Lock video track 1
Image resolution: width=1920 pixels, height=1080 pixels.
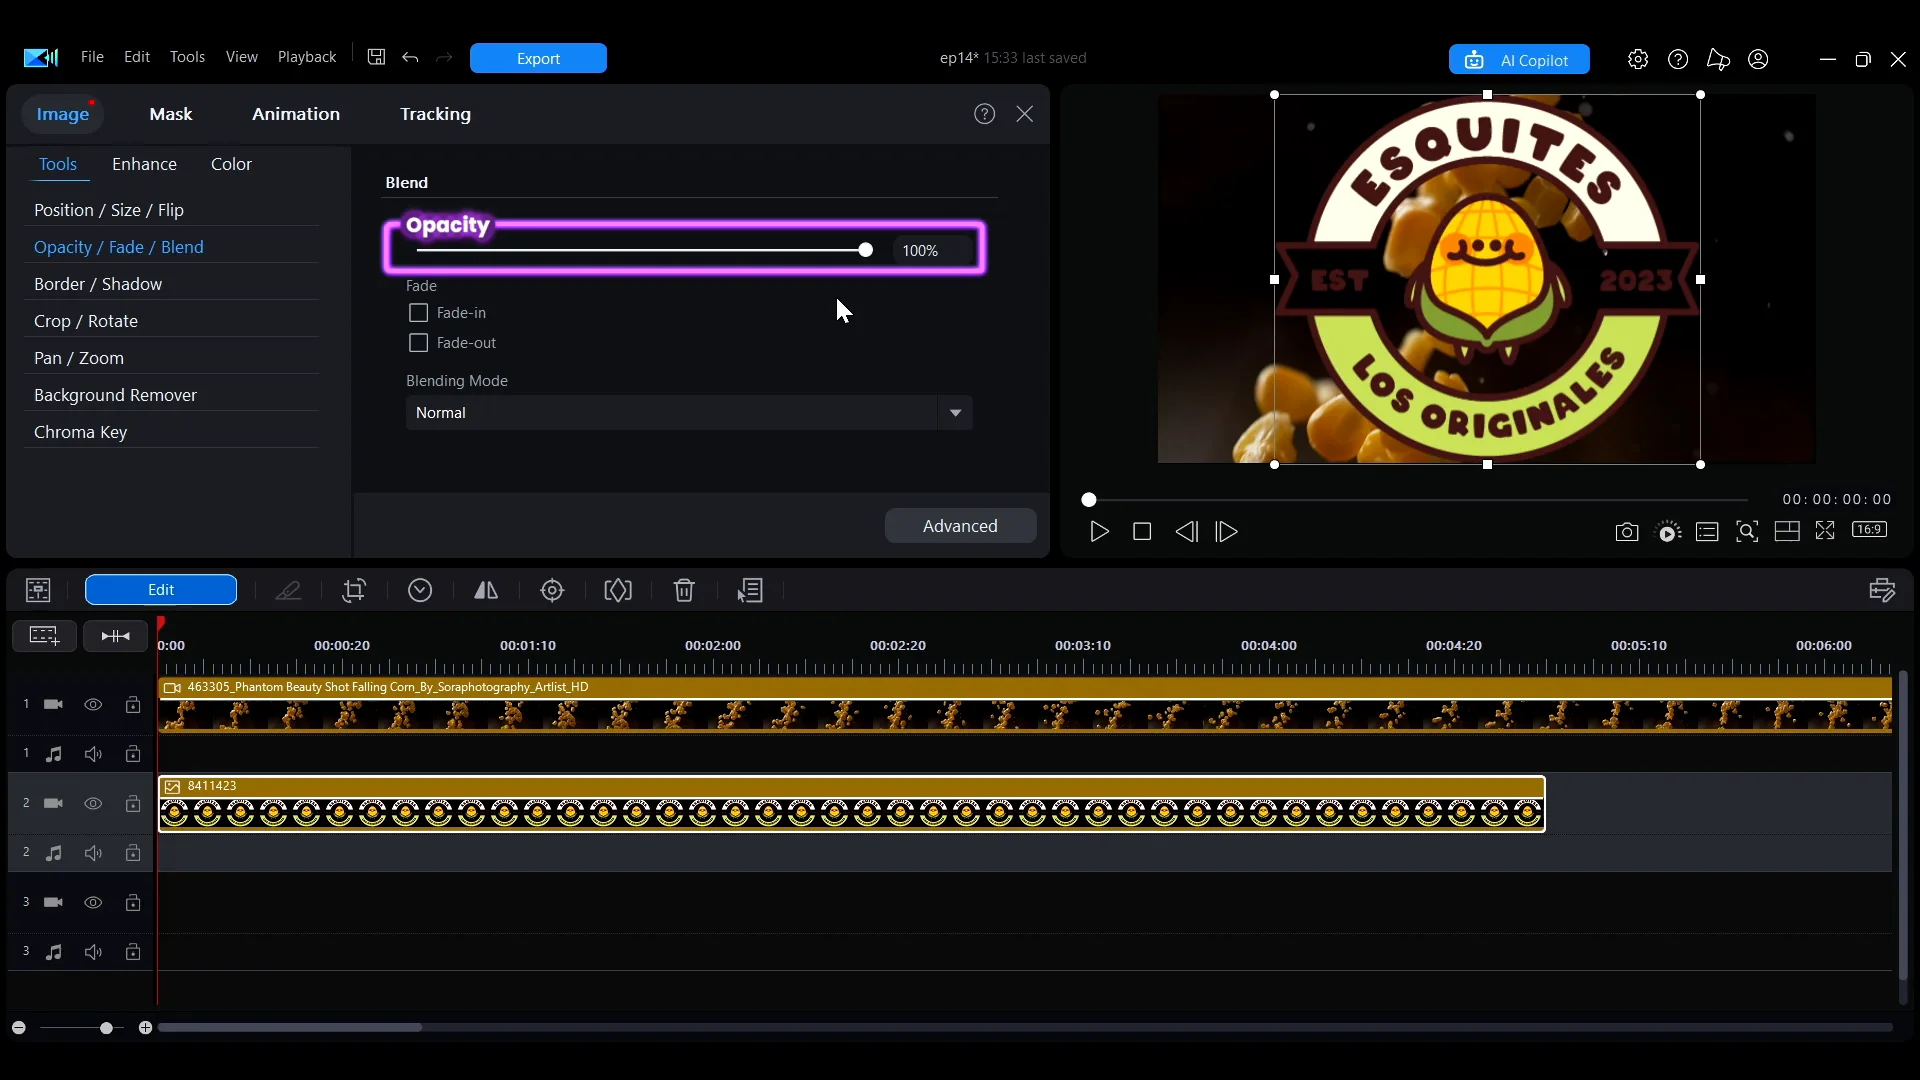coord(133,705)
